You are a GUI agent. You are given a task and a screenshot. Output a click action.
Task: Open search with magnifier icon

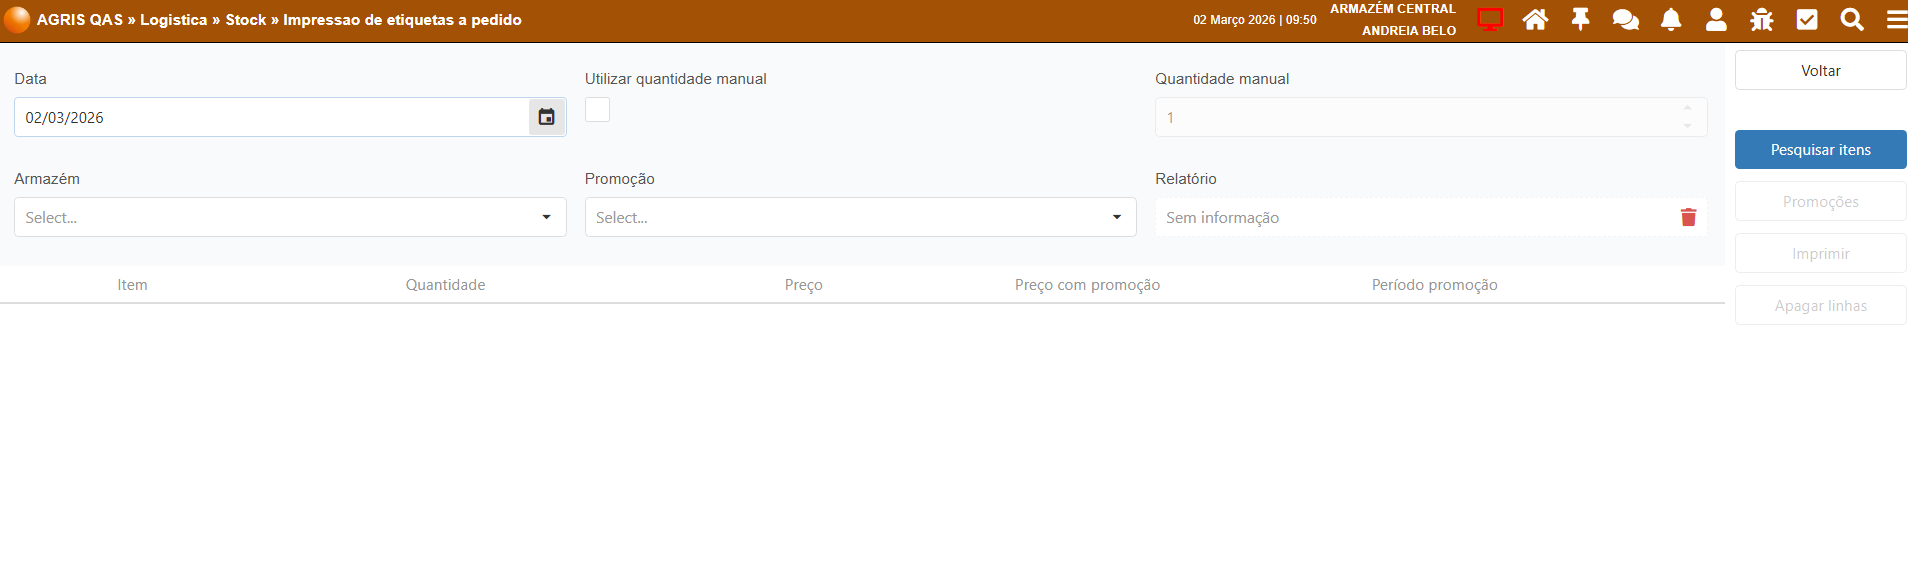pyautogui.click(x=1852, y=19)
